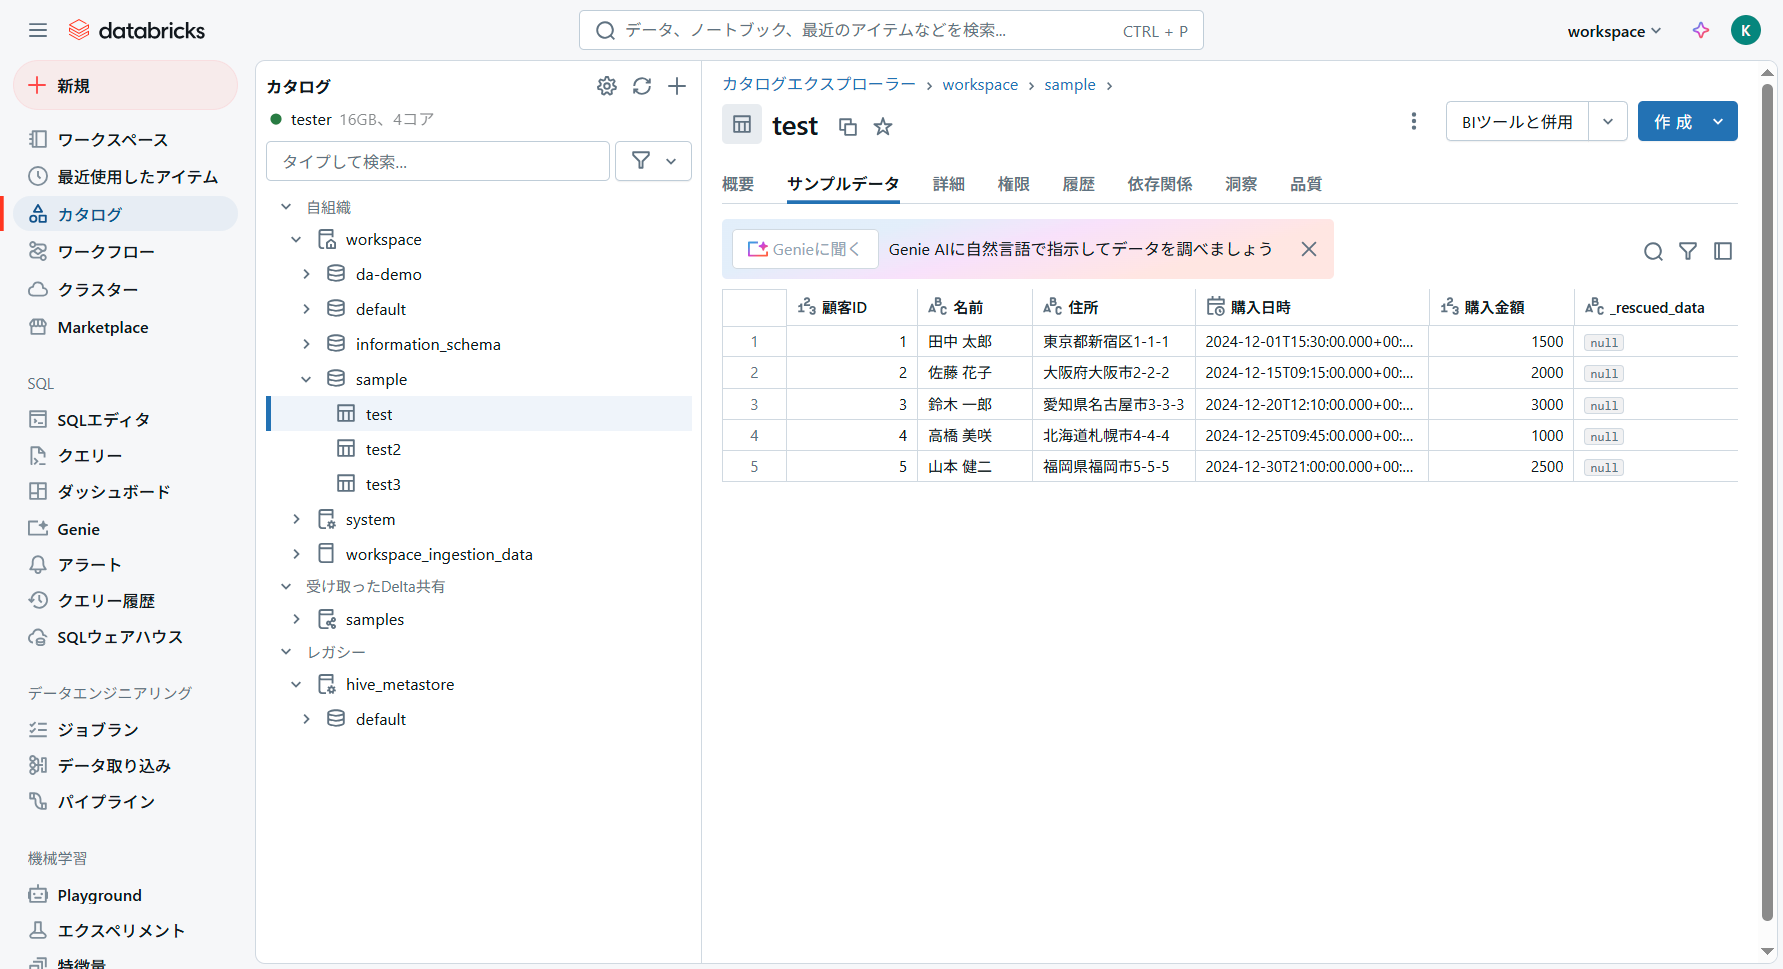
Task: Collapse the hive_metastore catalog
Action: (x=296, y=684)
